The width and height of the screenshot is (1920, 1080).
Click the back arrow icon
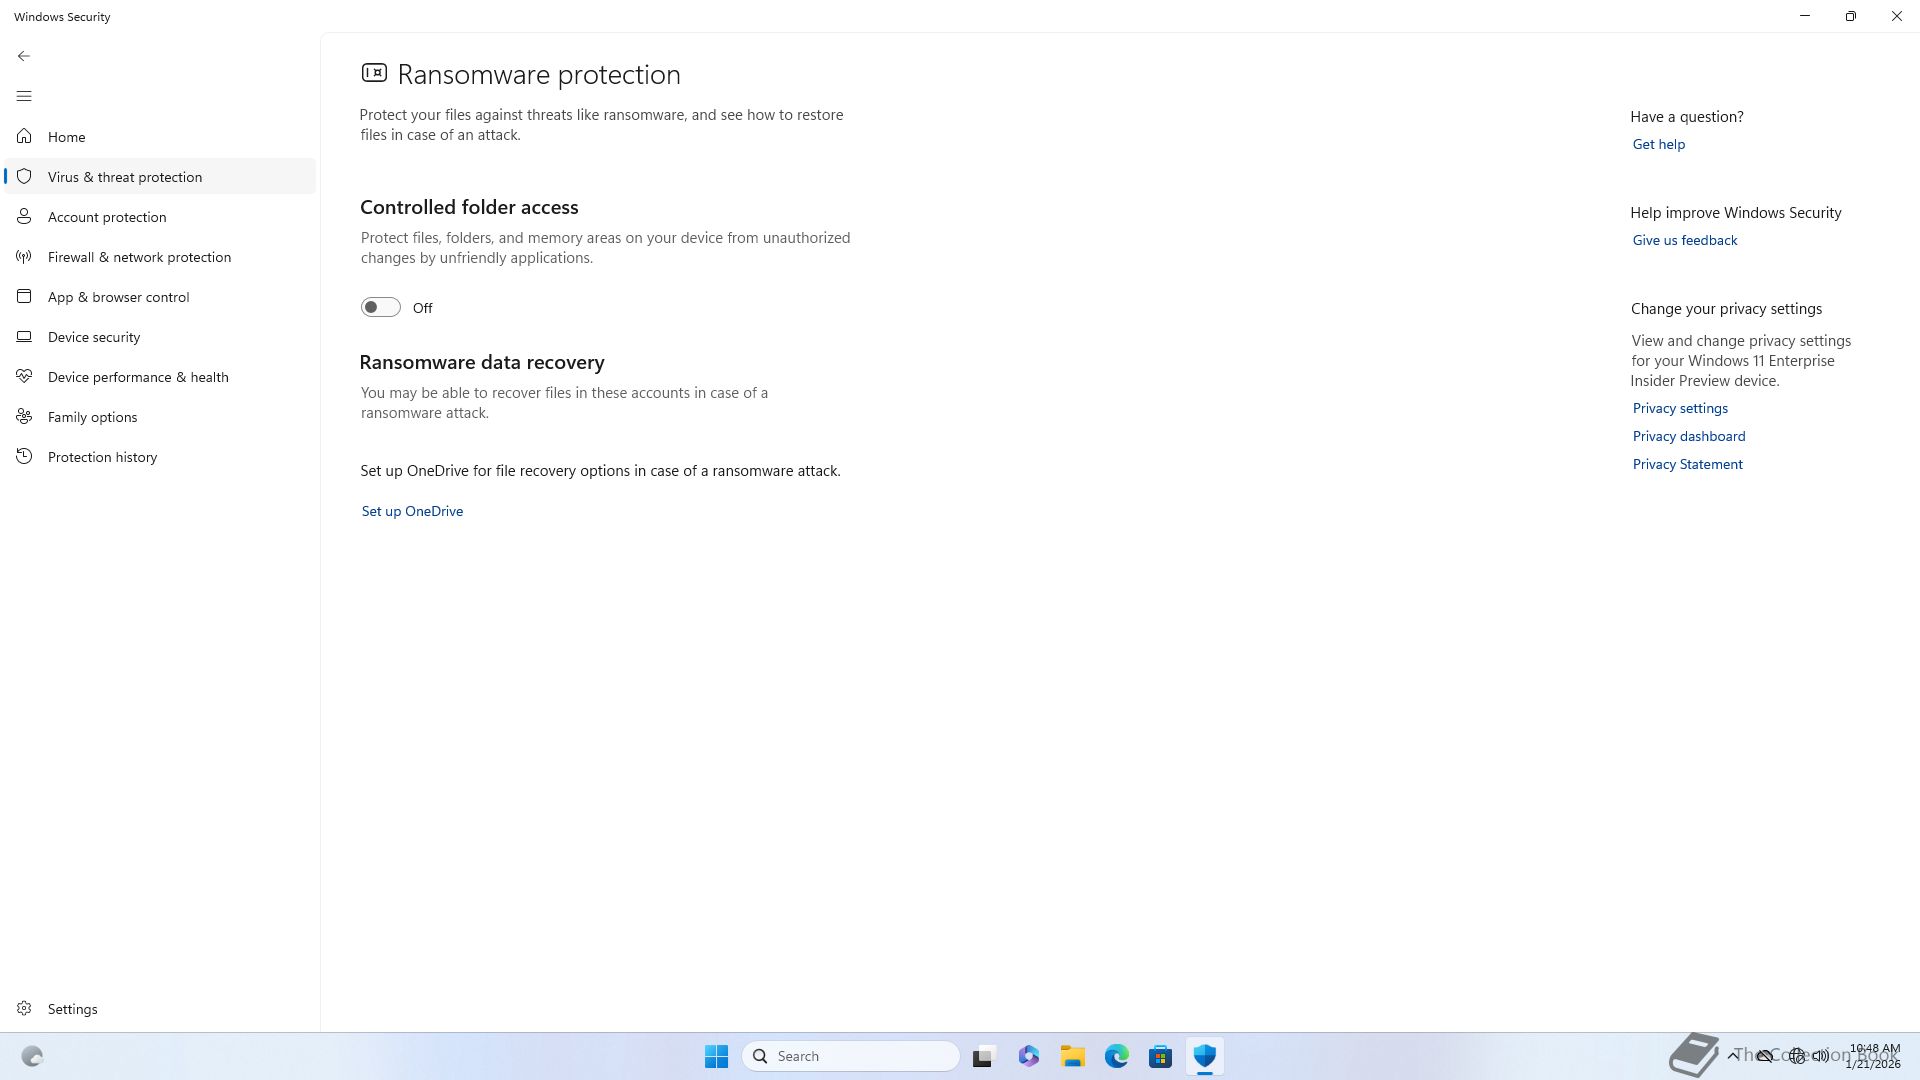click(24, 56)
